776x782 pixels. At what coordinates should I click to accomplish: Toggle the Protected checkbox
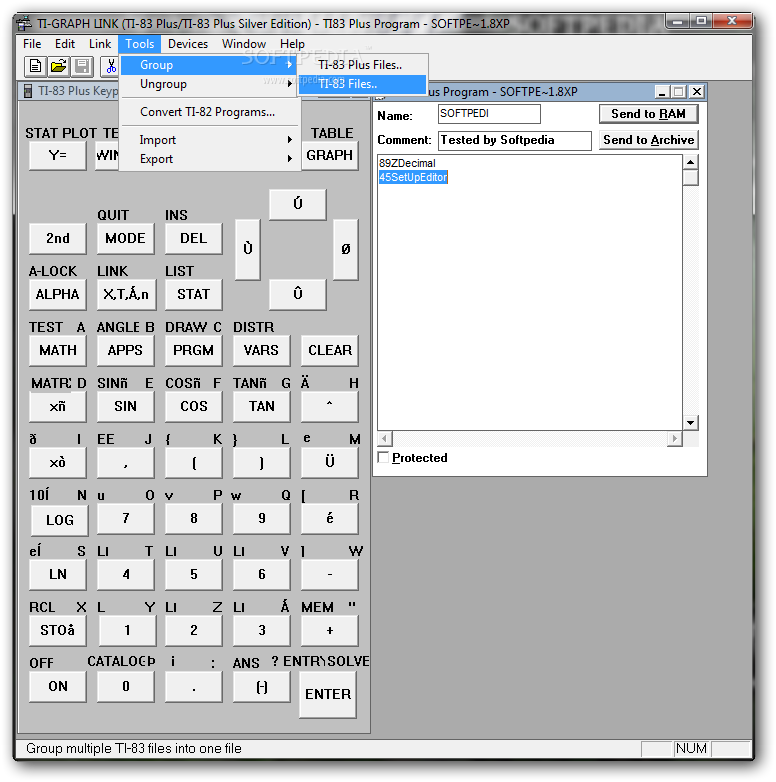click(384, 457)
